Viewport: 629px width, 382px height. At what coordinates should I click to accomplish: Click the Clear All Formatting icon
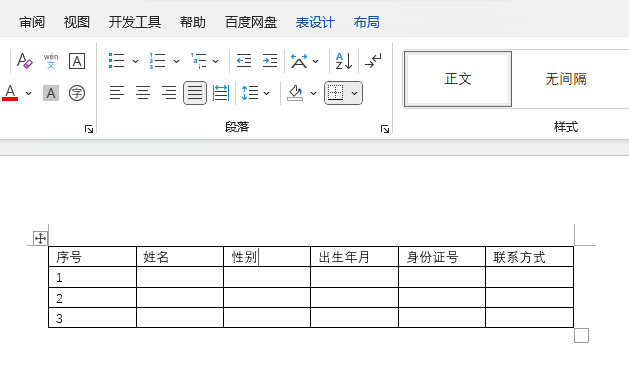24,61
